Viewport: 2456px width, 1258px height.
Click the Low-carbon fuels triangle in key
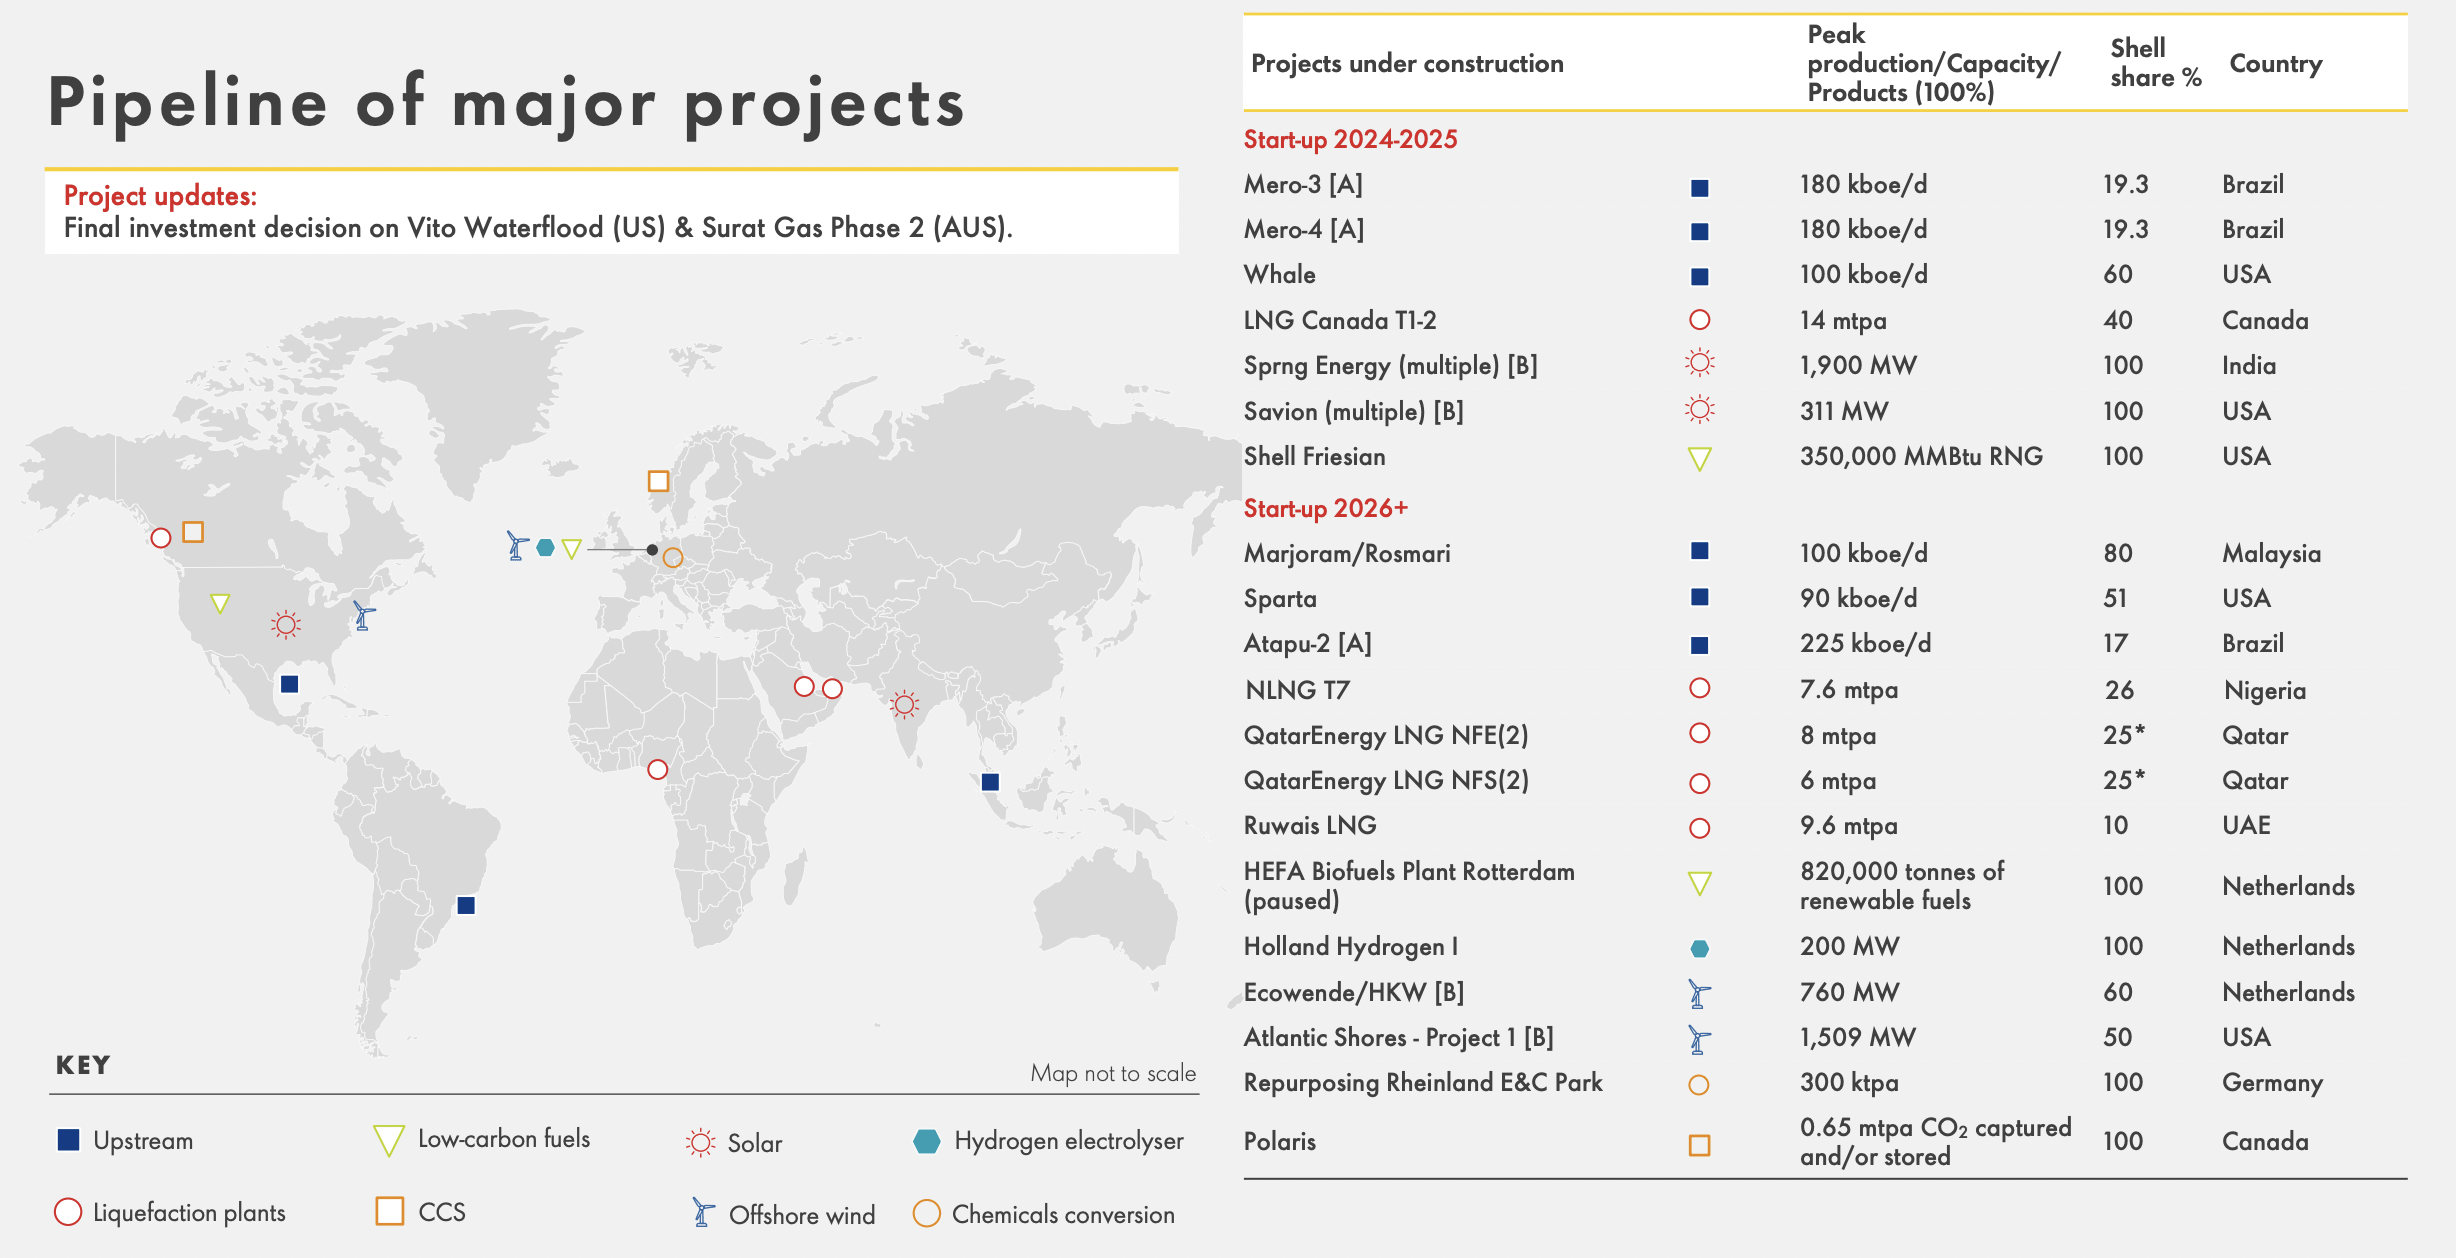[x=388, y=1140]
